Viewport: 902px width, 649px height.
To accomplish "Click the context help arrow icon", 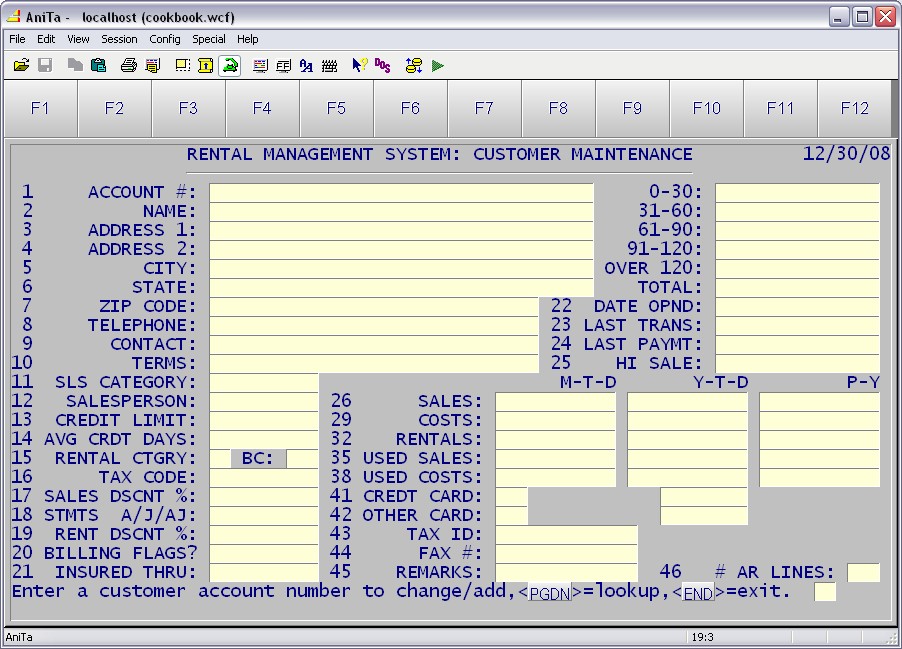I will pos(360,66).
